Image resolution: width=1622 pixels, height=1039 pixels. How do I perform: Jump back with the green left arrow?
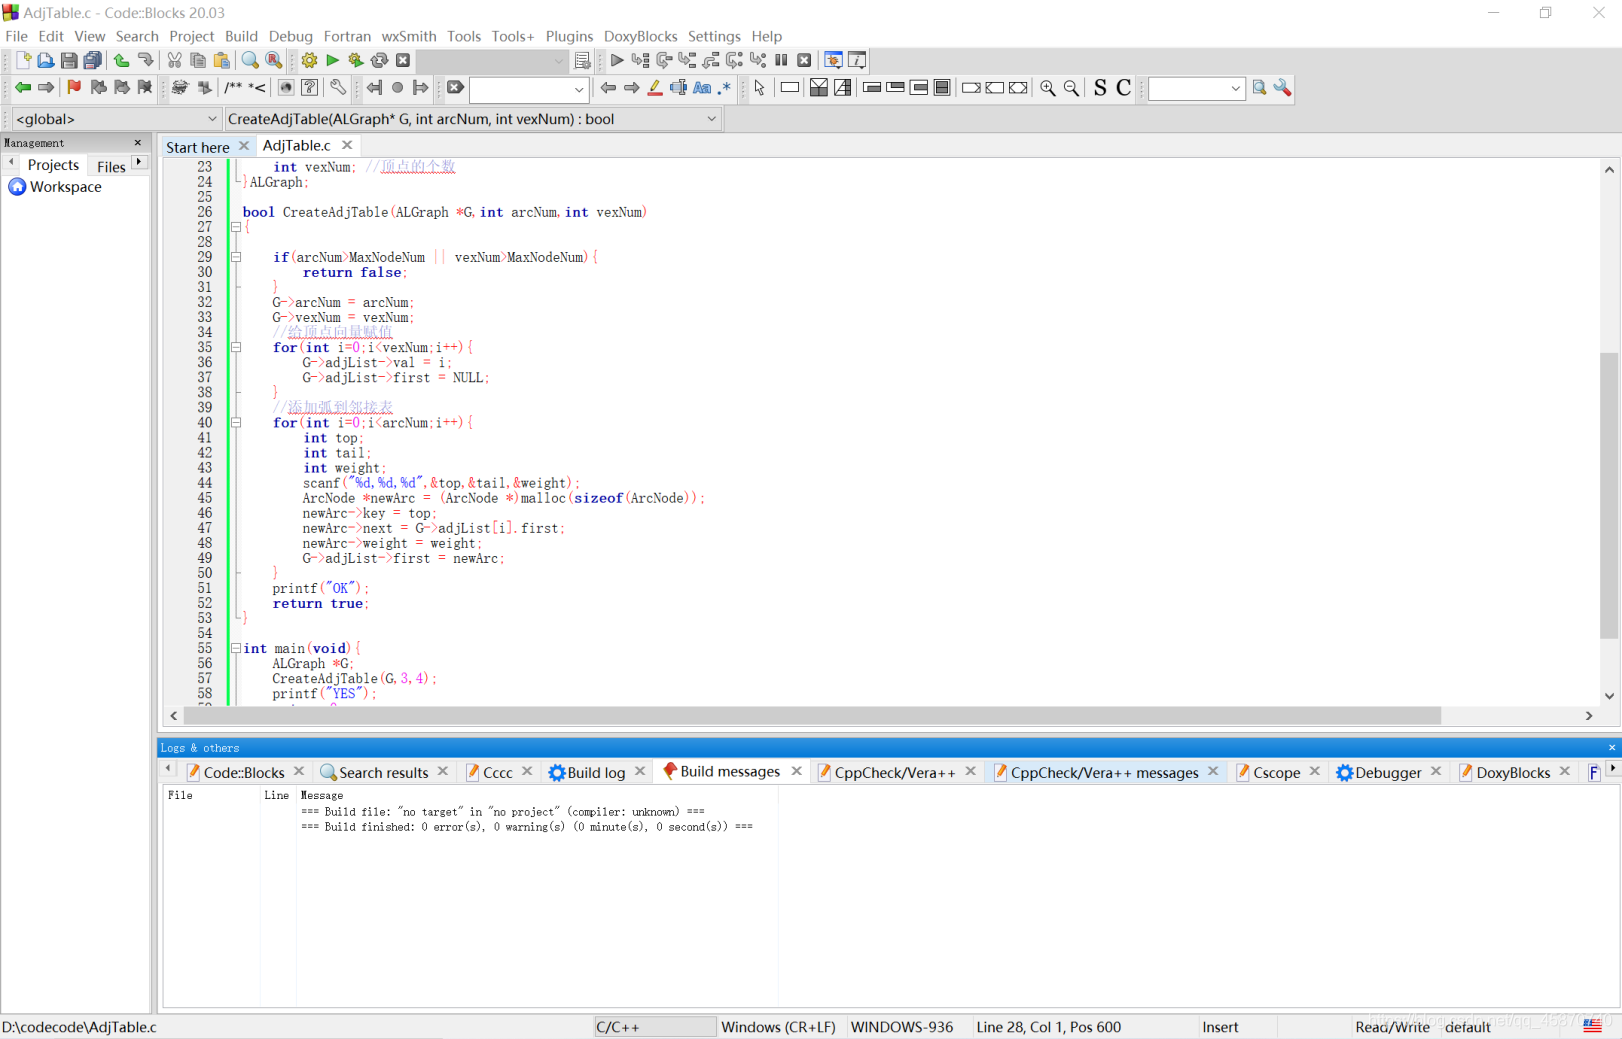pyautogui.click(x=23, y=88)
